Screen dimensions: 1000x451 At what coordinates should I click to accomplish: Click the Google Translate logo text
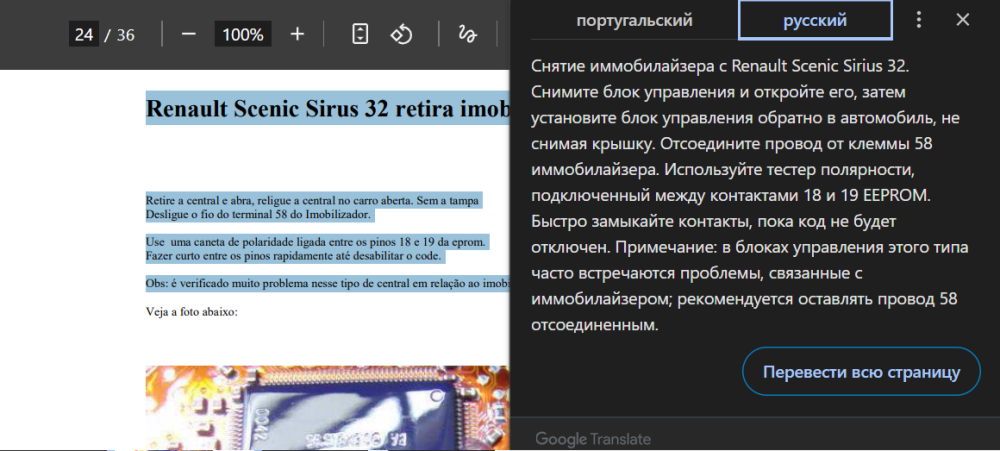593,439
